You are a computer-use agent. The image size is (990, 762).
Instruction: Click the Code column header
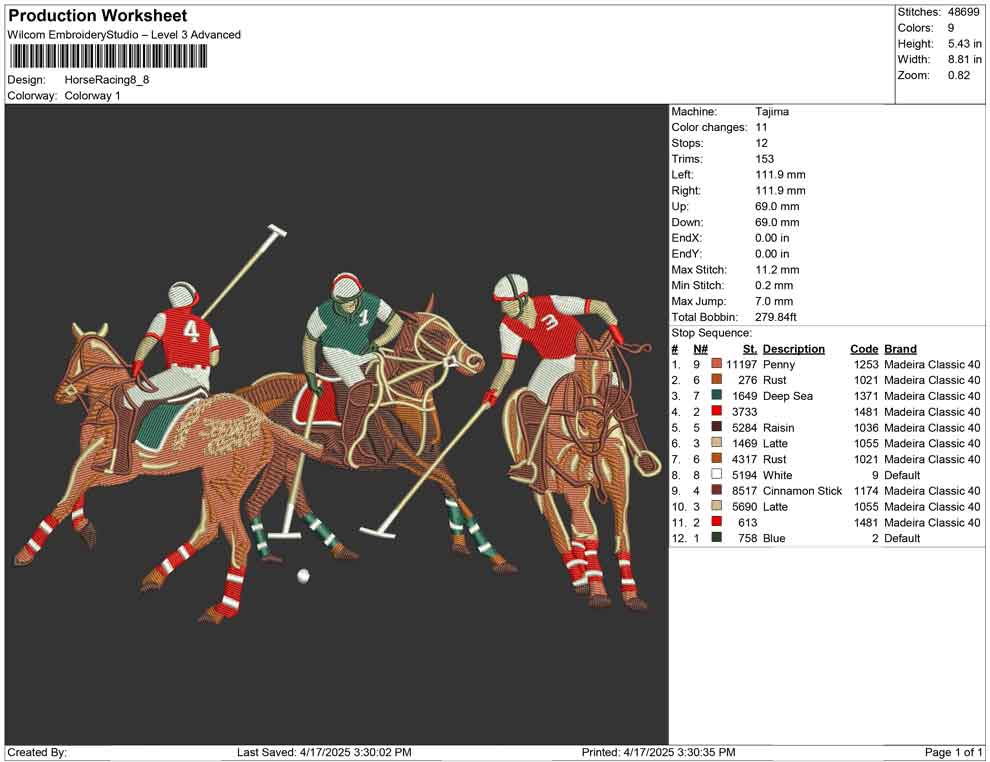(x=863, y=348)
